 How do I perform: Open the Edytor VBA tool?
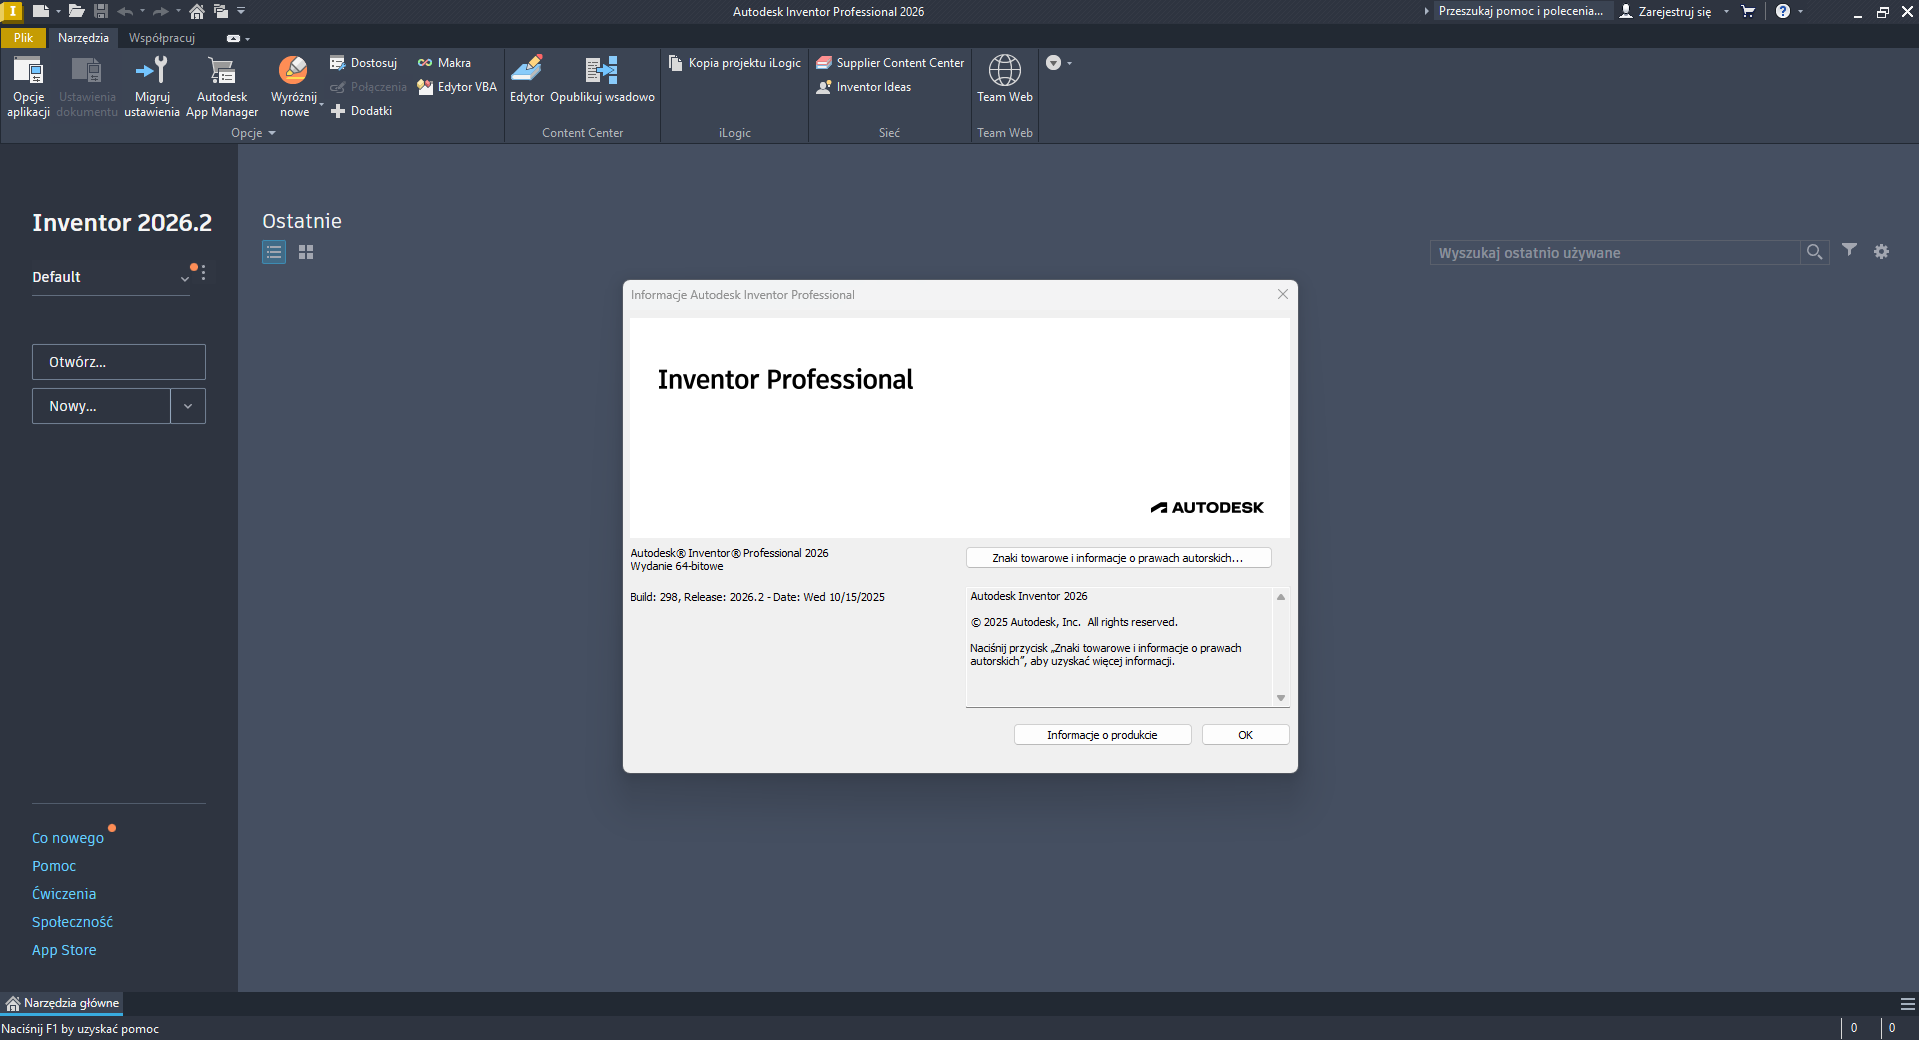point(457,87)
